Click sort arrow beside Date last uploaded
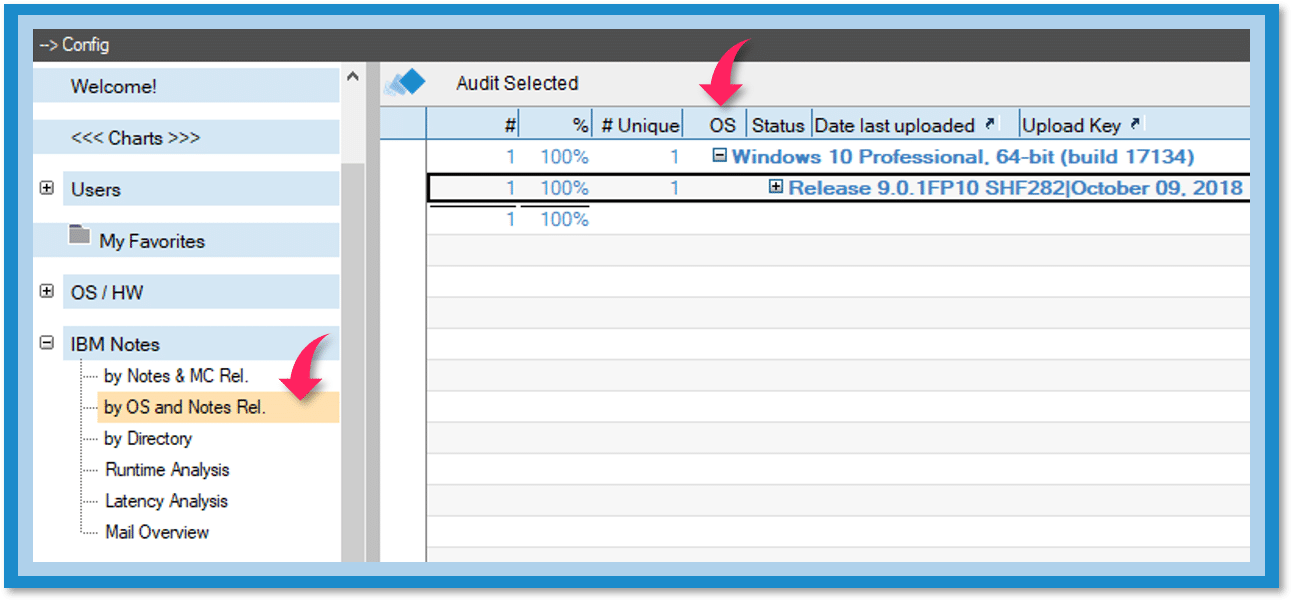This screenshot has height=601, width=1292. (989, 124)
